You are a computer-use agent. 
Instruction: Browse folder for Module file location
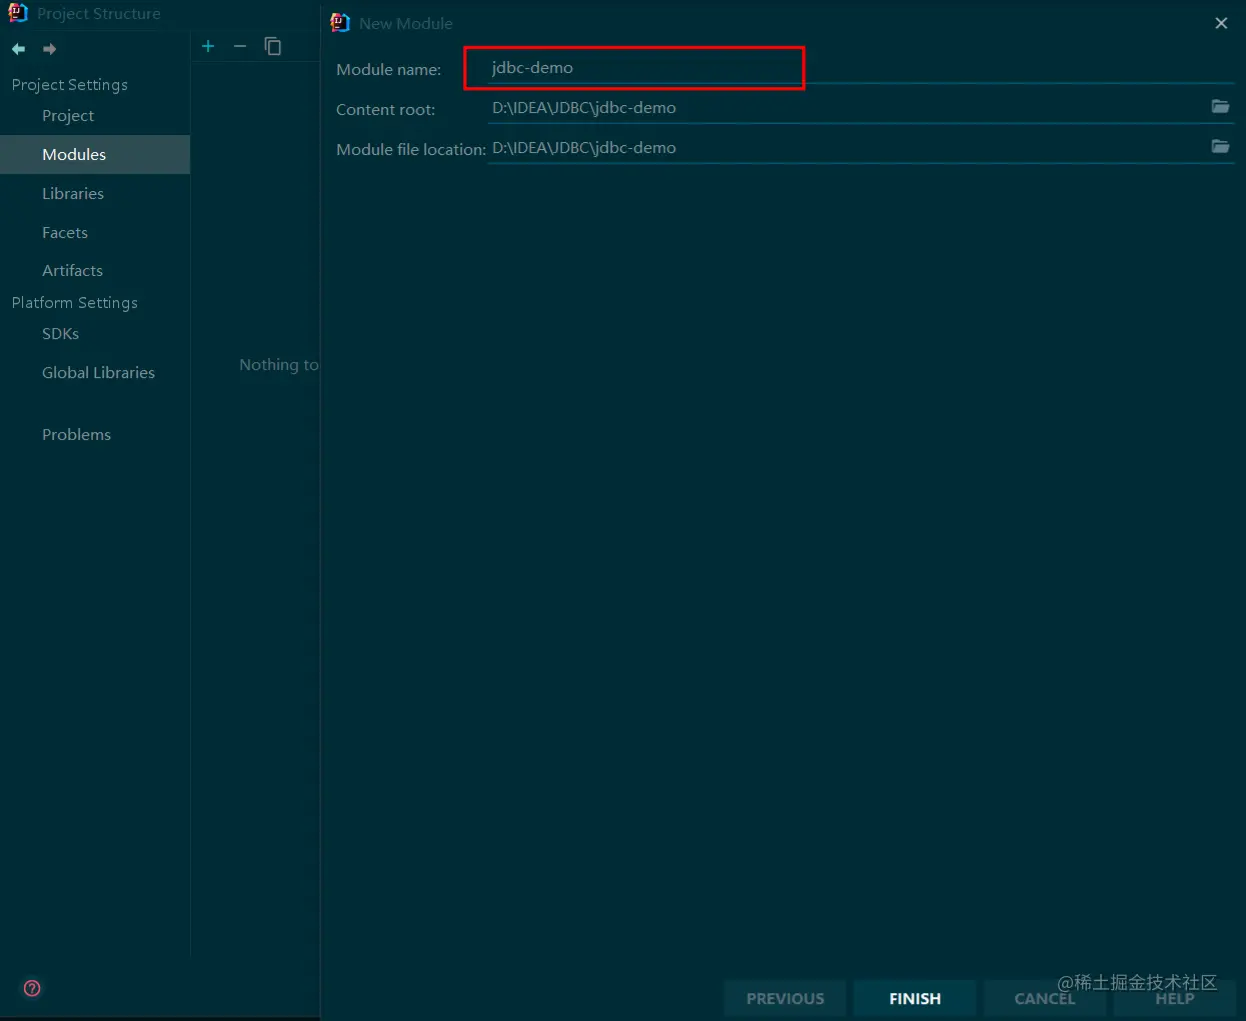pos(1220,146)
